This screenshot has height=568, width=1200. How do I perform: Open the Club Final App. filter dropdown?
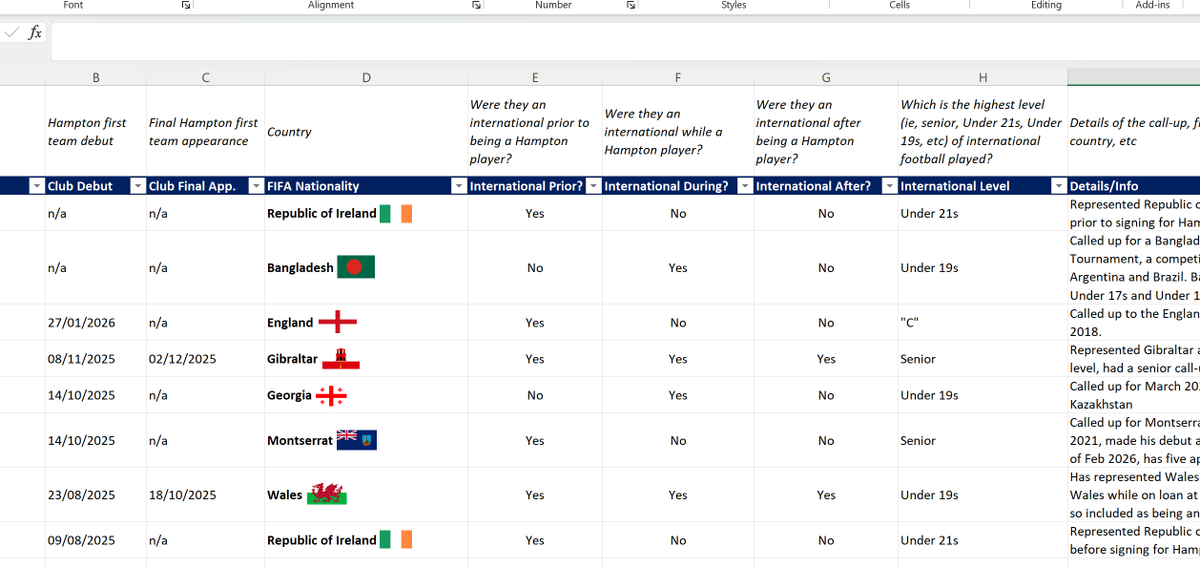pyautogui.click(x=257, y=186)
